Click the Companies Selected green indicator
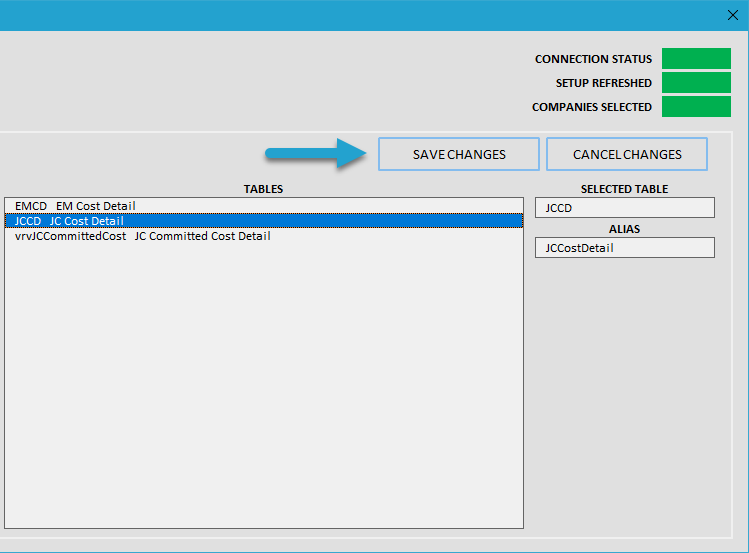The width and height of the screenshot is (749, 553). tap(696, 106)
